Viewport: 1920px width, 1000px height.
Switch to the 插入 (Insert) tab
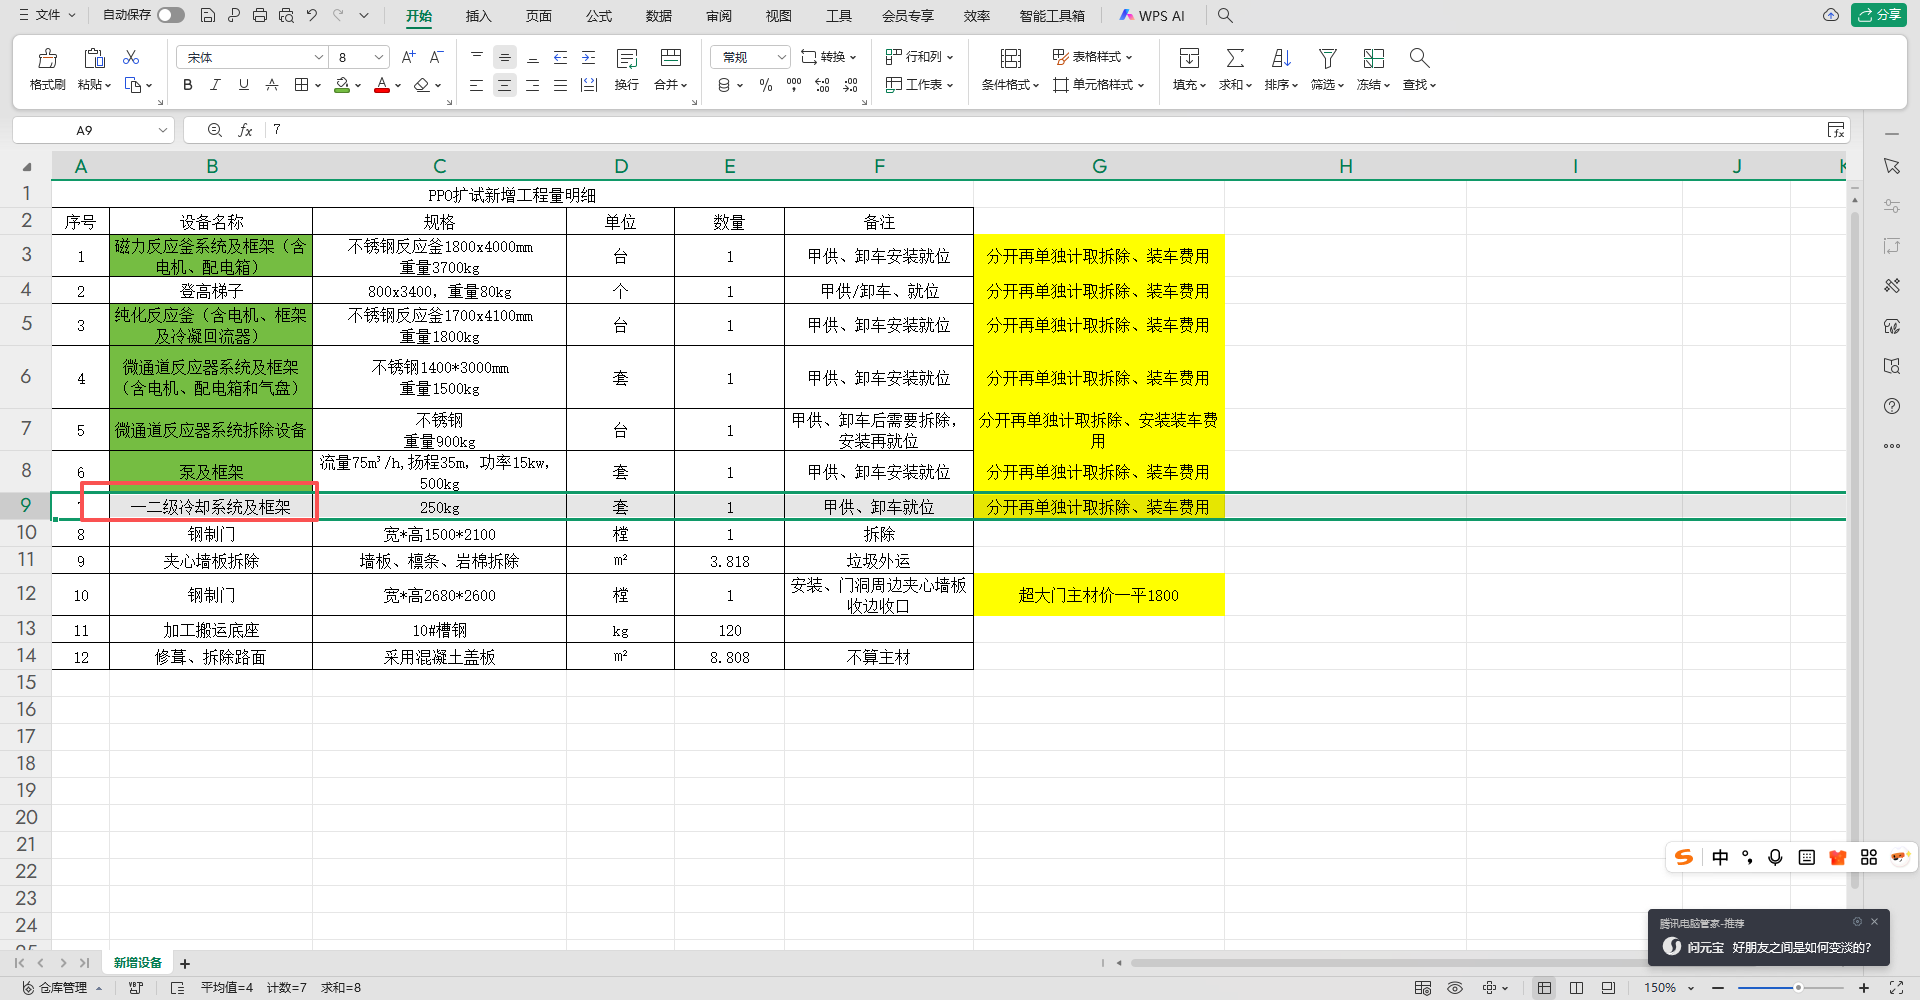pyautogui.click(x=479, y=16)
